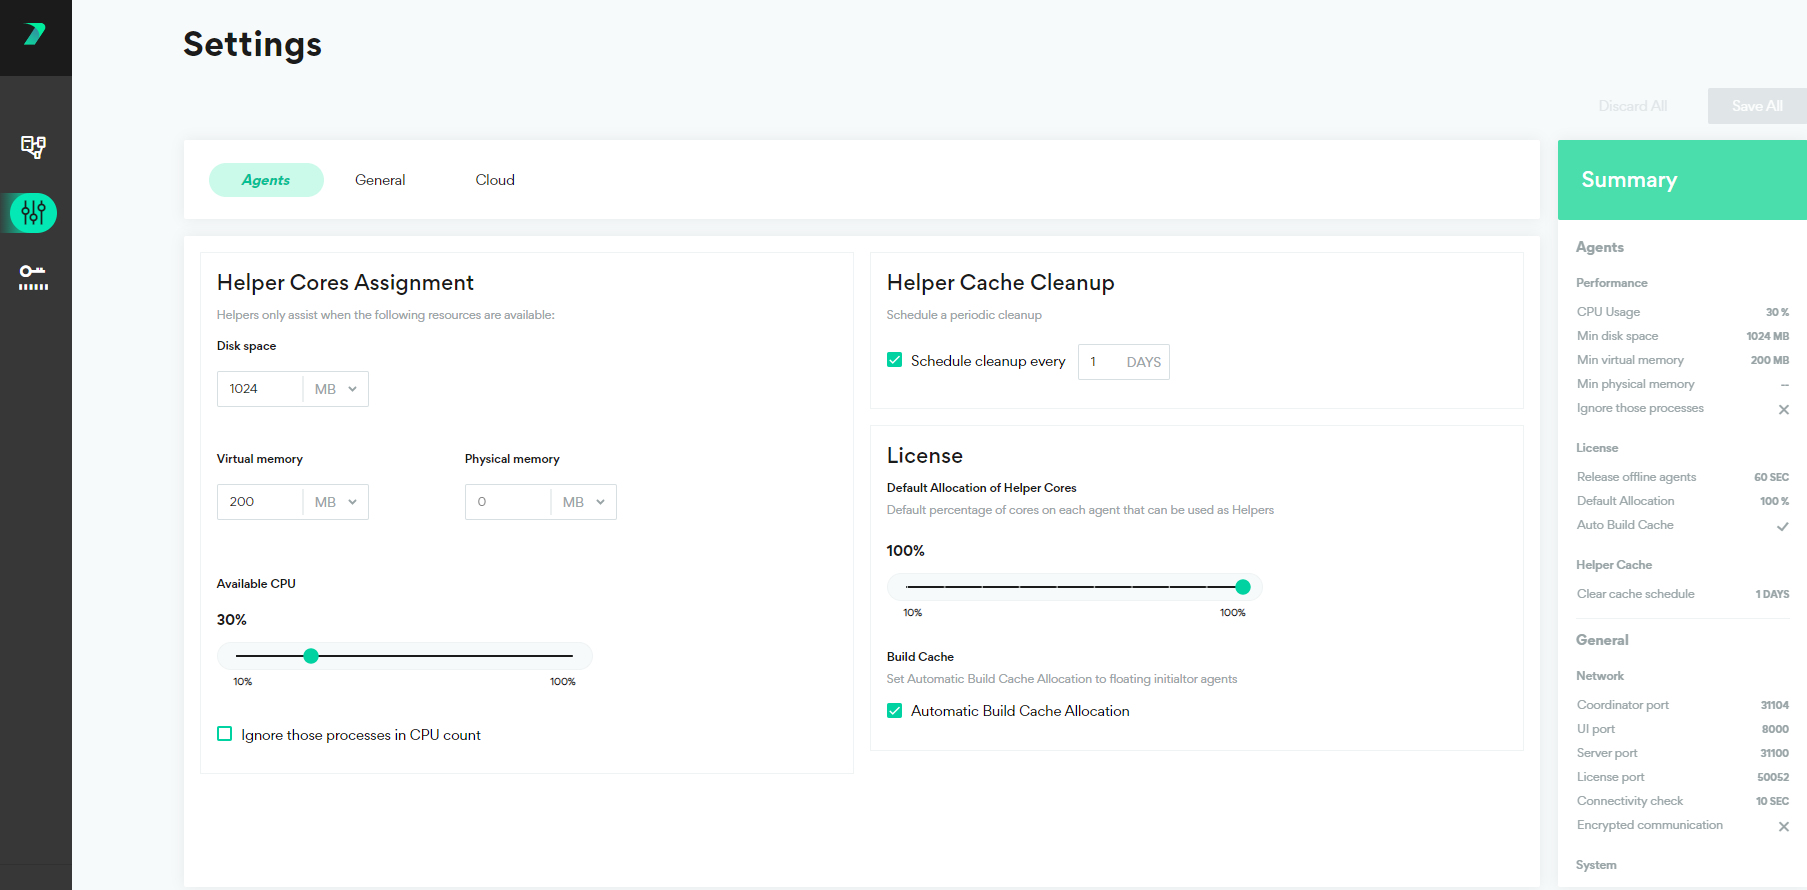The width and height of the screenshot is (1807, 890).
Task: Switch to the Cloud tab
Action: [495, 180]
